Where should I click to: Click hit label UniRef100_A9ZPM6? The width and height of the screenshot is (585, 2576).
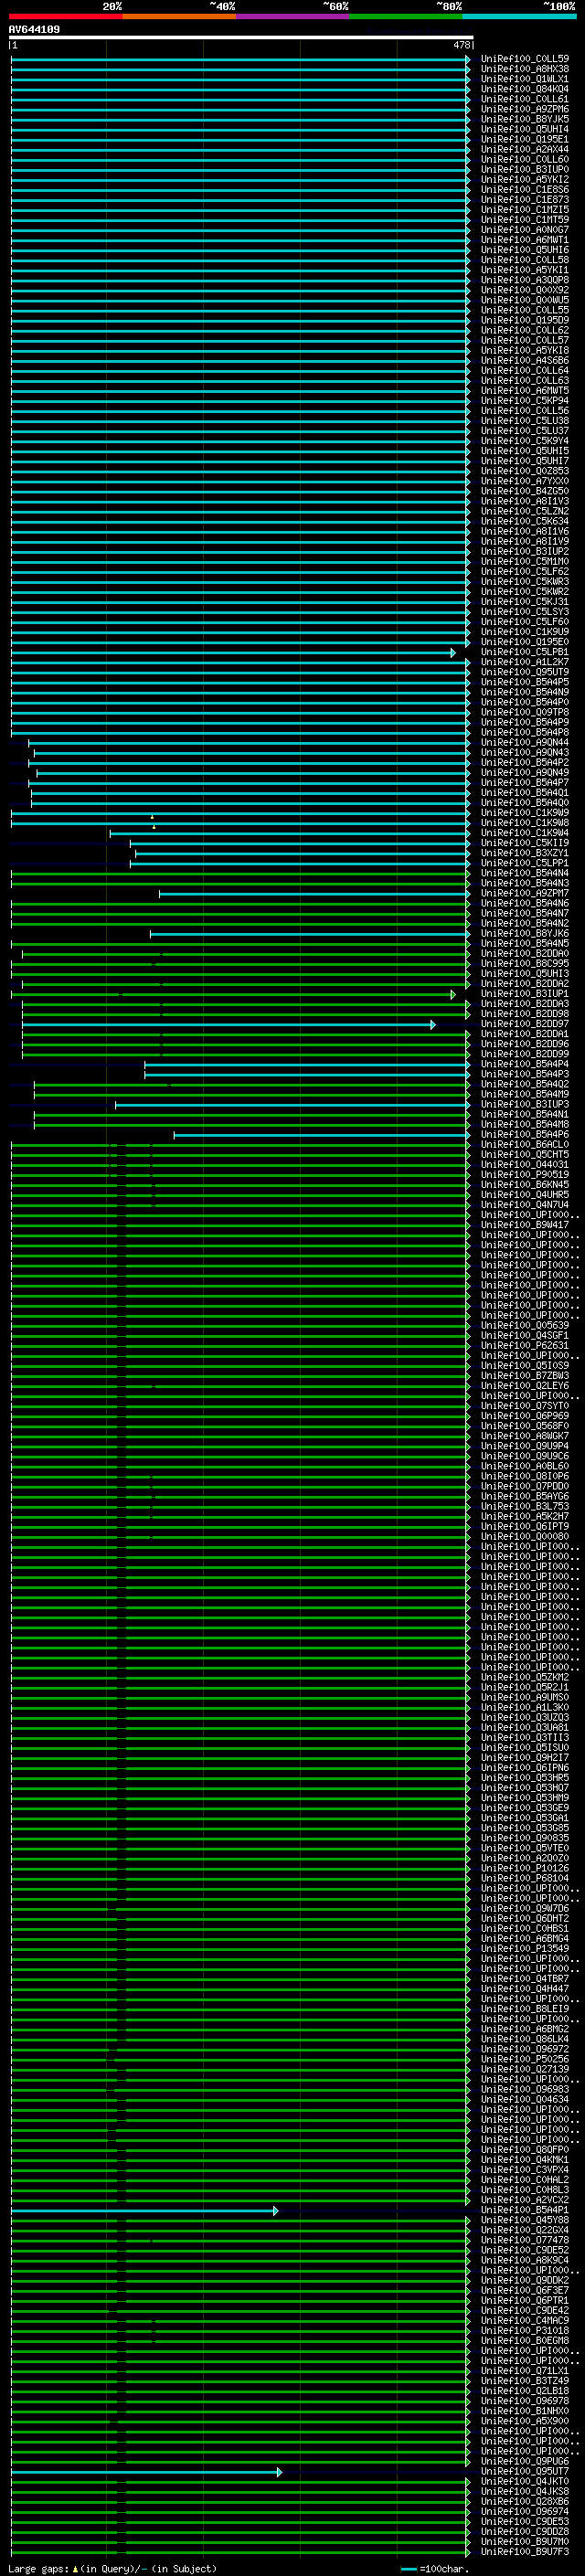click(525, 109)
